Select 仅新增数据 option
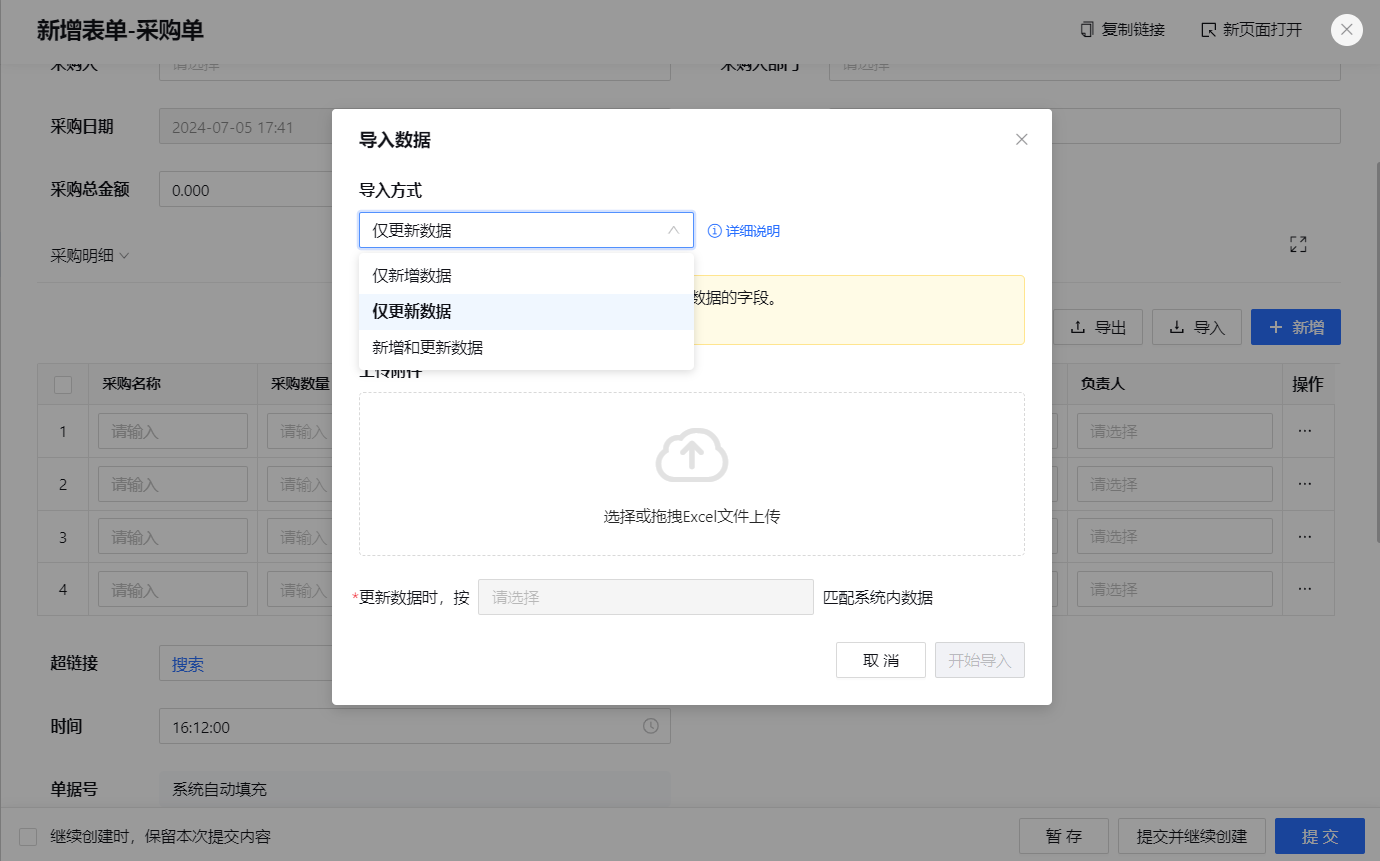The image size is (1380, 861). click(x=526, y=276)
